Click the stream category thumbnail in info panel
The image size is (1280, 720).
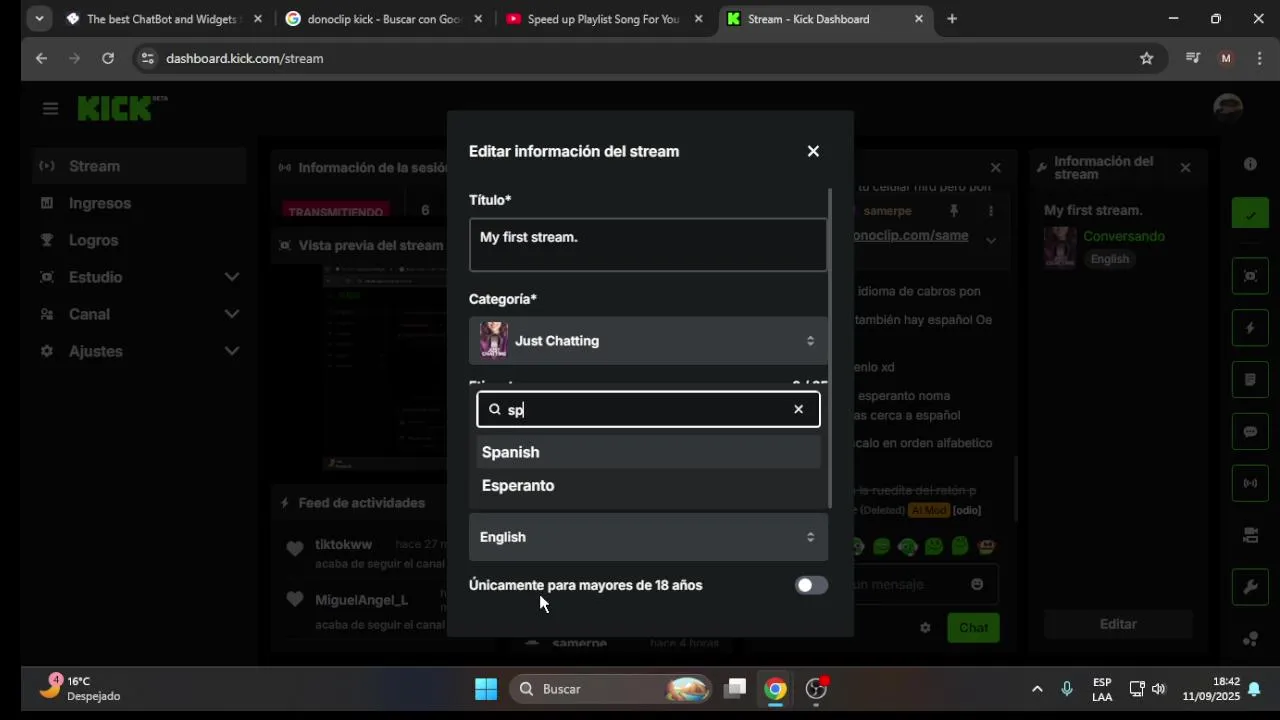pos(1059,247)
